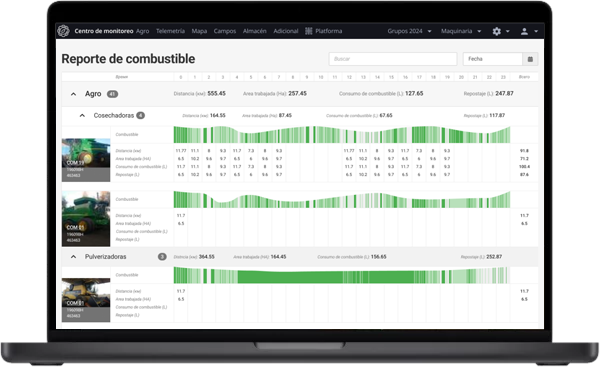Open dropdown arrow beside user icon
The image size is (600, 367).
click(x=536, y=31)
